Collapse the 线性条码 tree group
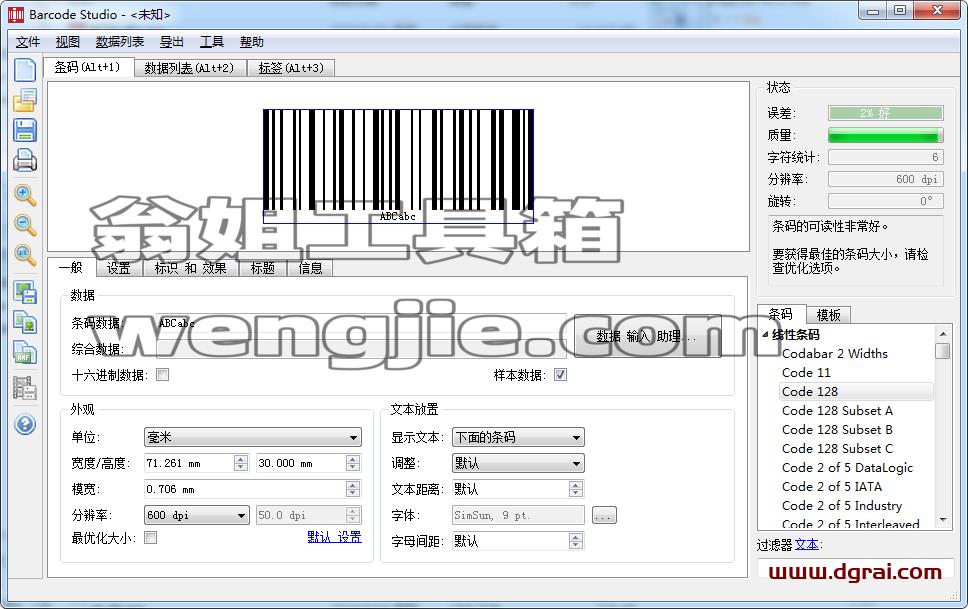The height and width of the screenshot is (609, 968). [x=766, y=335]
